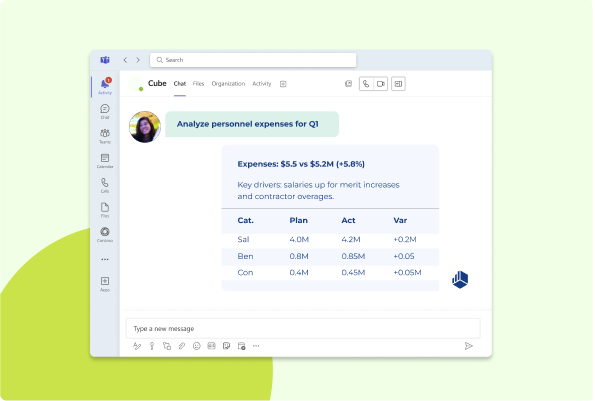Open the Chat icon in sidebar
The width and height of the screenshot is (595, 401).
pyautogui.click(x=105, y=112)
